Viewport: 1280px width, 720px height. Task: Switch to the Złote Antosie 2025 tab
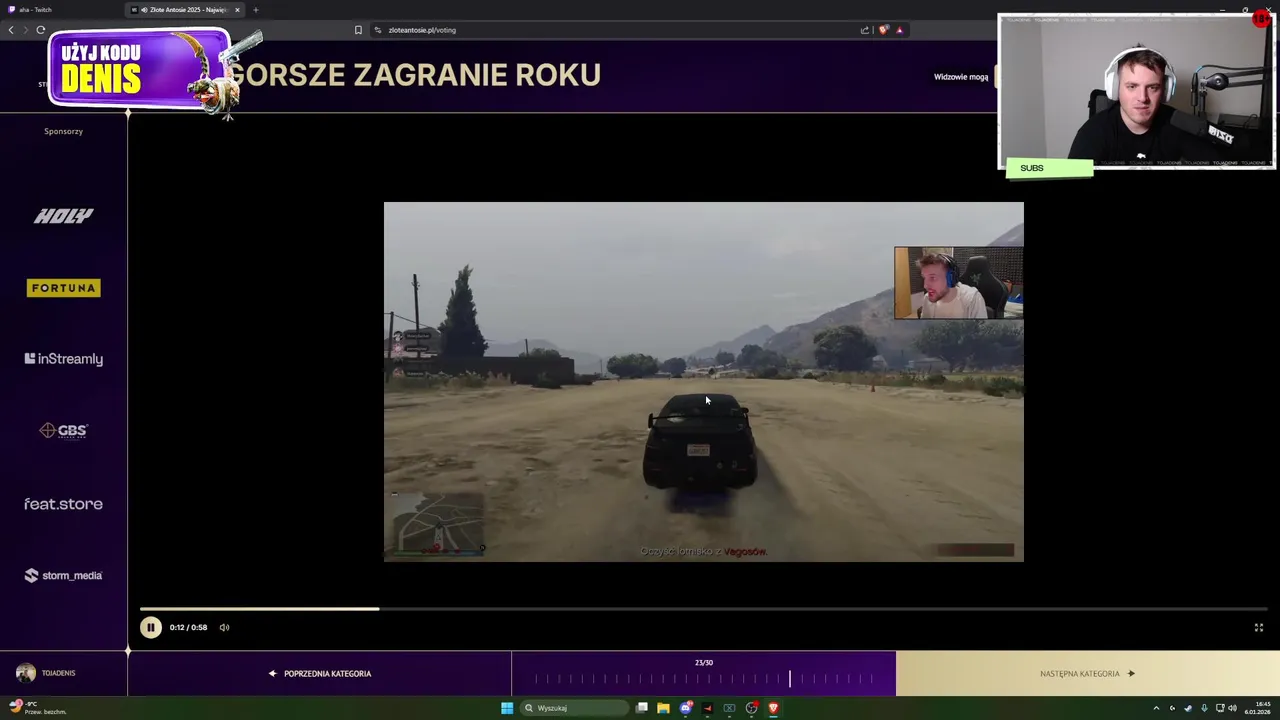[183, 10]
